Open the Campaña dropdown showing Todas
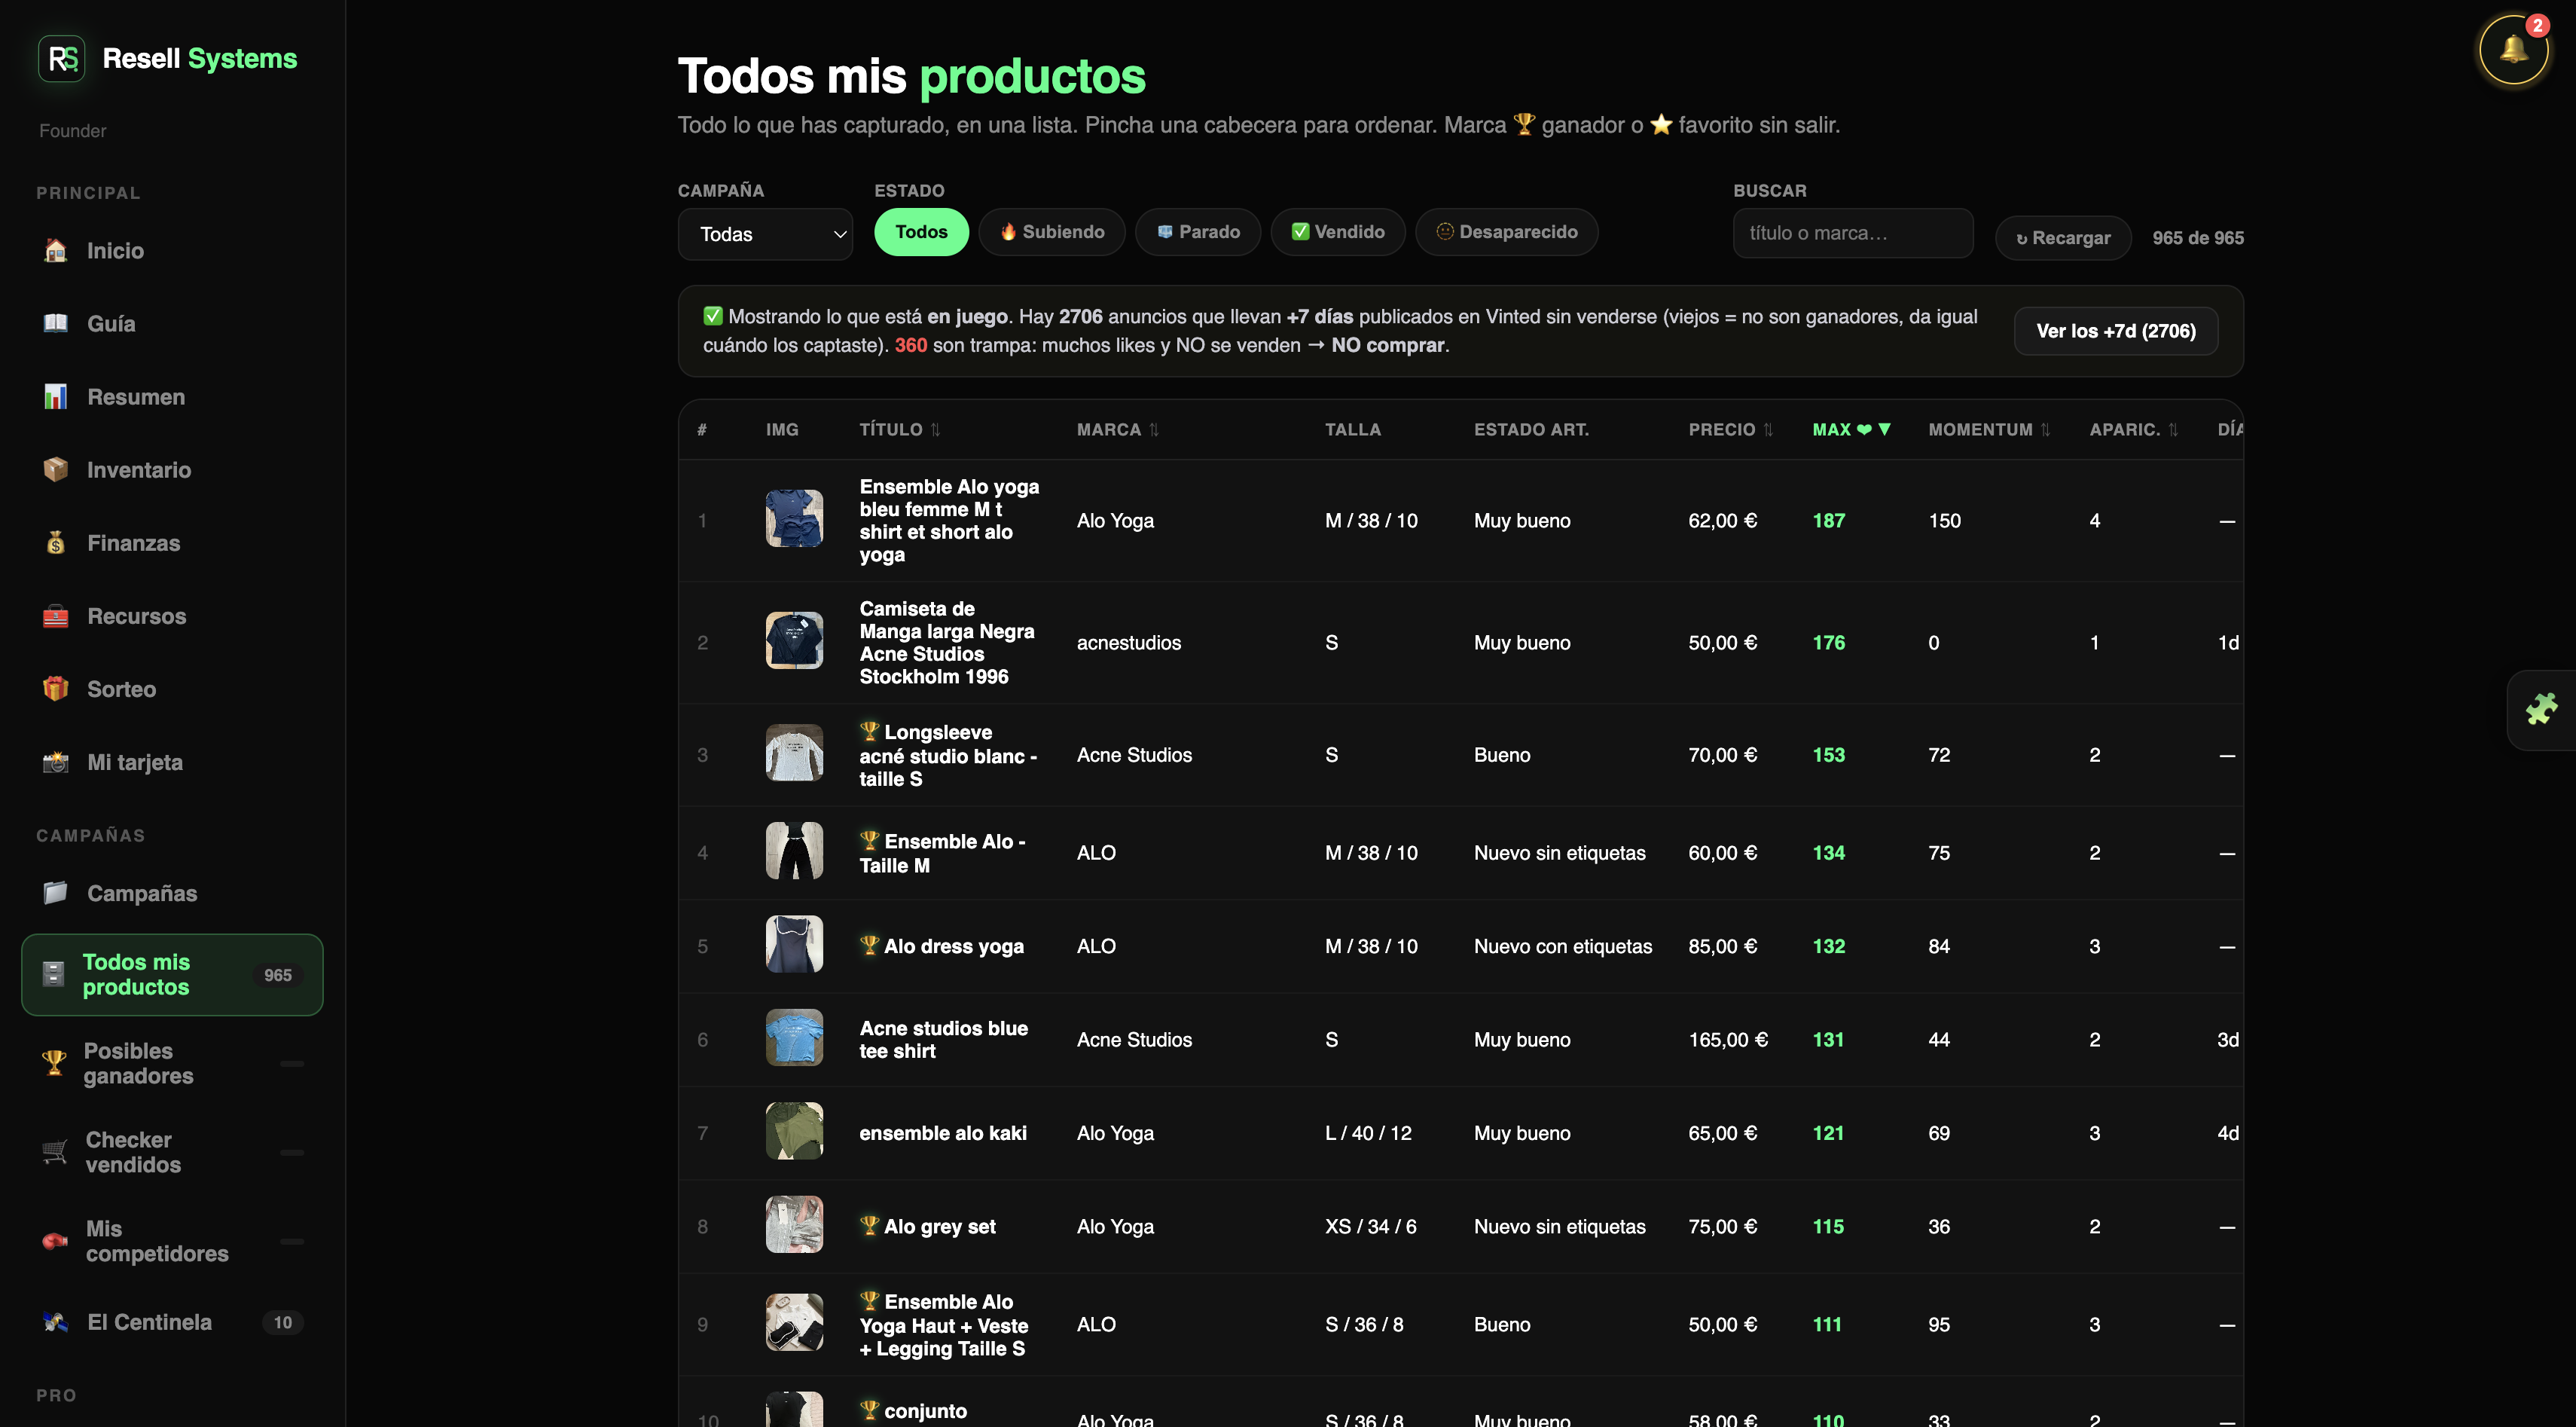The height and width of the screenshot is (1427, 2576). pos(765,234)
